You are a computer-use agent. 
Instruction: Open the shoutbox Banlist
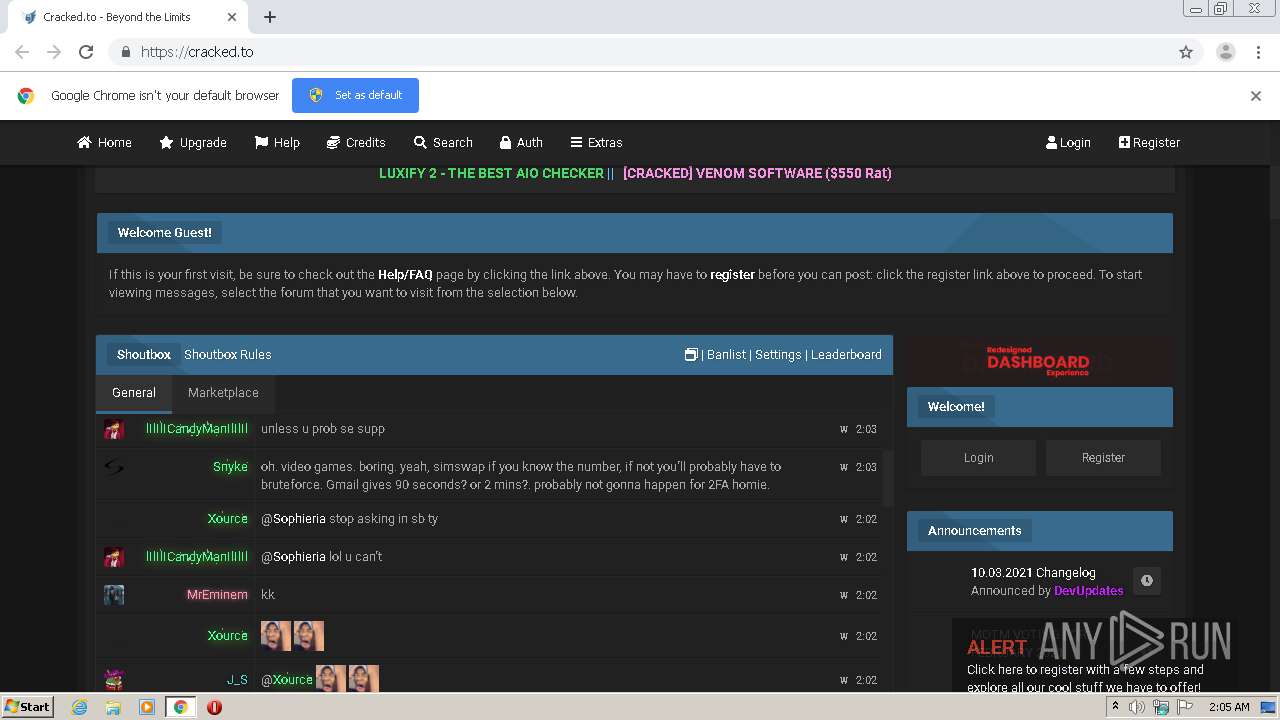pyautogui.click(x=726, y=354)
